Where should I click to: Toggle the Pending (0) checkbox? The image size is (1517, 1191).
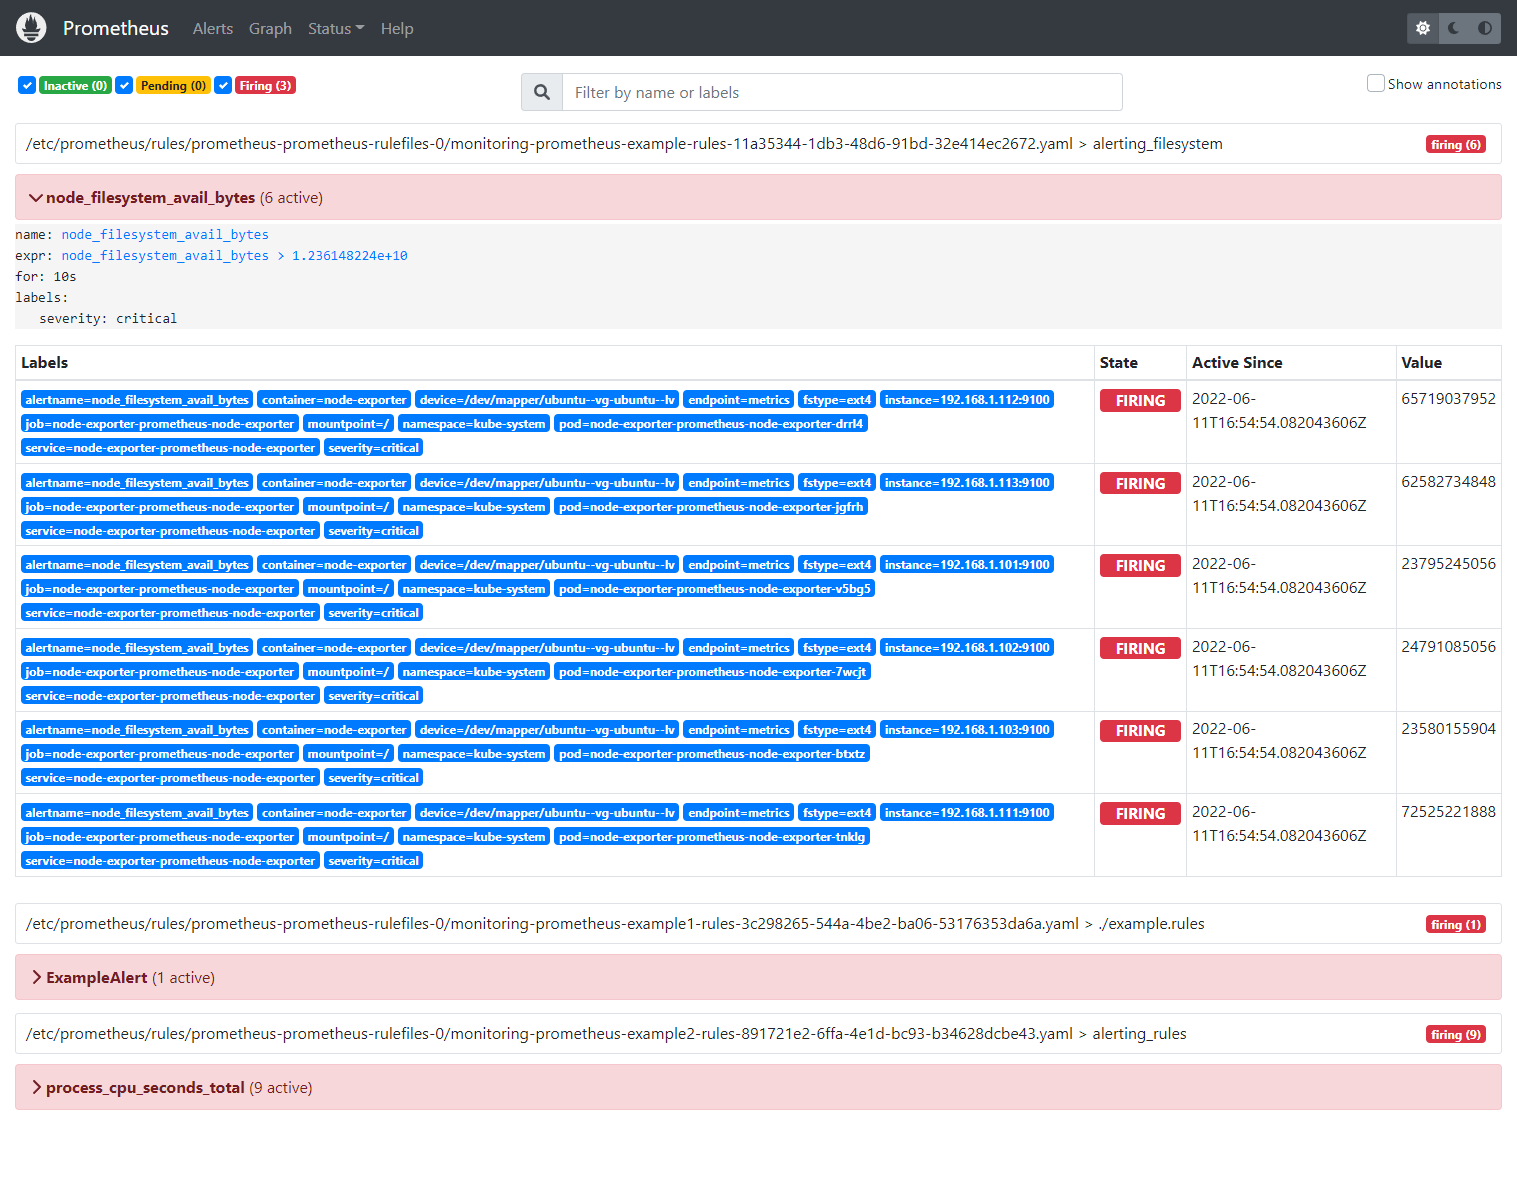tap(124, 85)
